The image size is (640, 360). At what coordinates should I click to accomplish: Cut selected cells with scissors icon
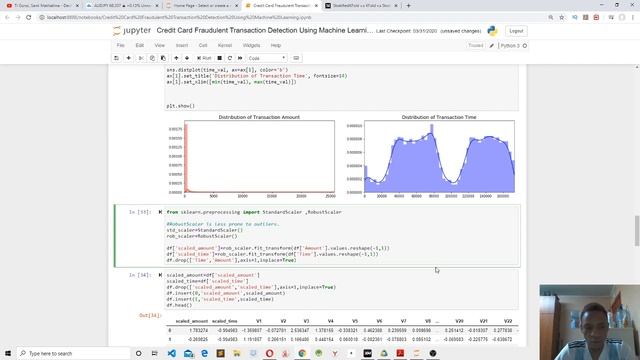(141, 58)
